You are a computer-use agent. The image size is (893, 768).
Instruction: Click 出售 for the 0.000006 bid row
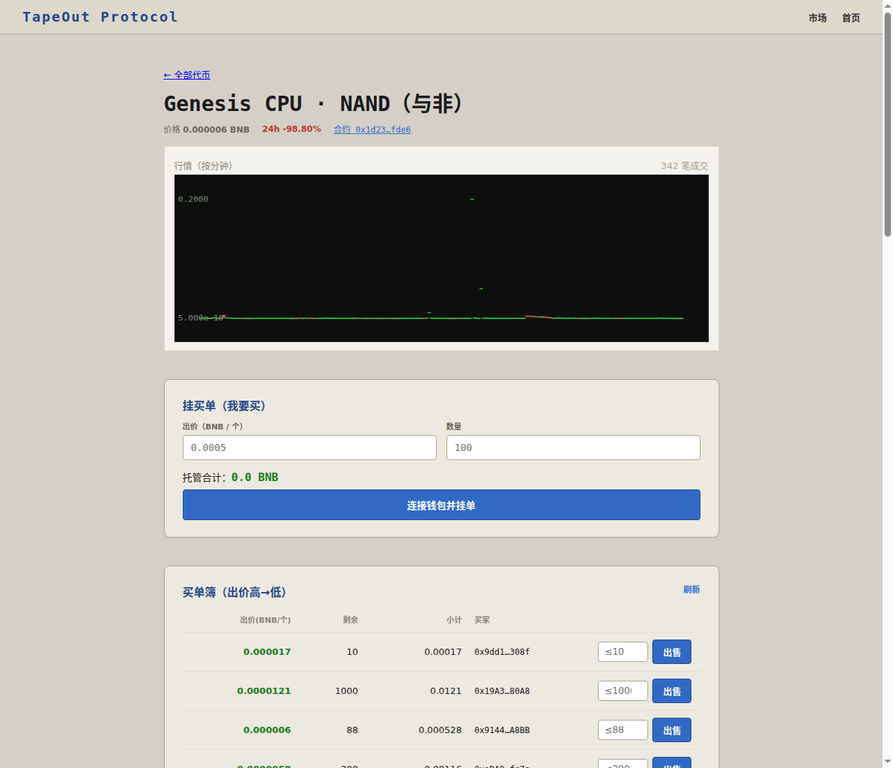tap(671, 730)
